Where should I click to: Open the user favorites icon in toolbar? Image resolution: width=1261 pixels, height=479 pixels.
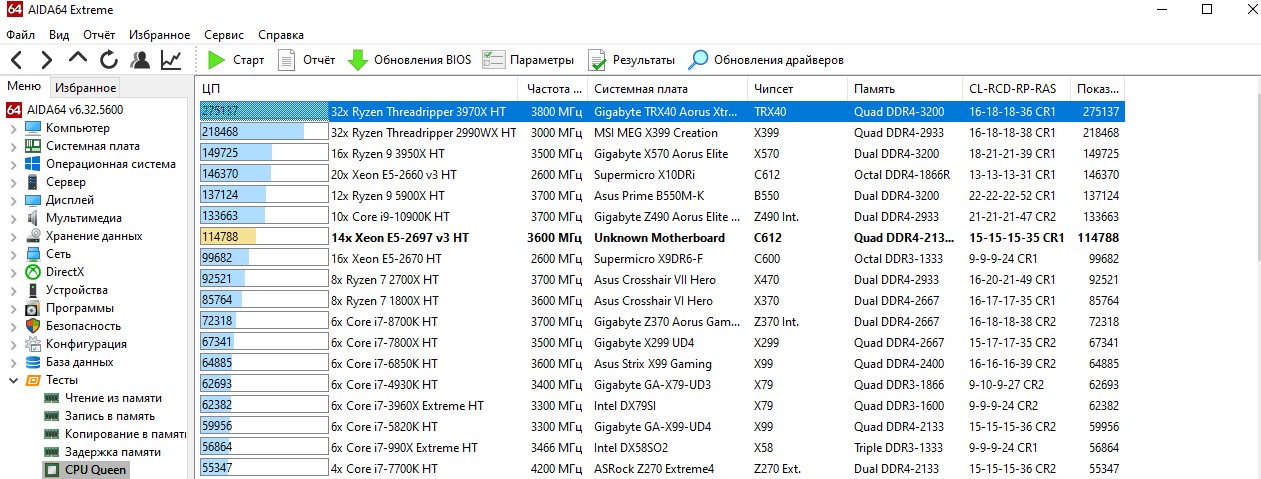point(140,60)
